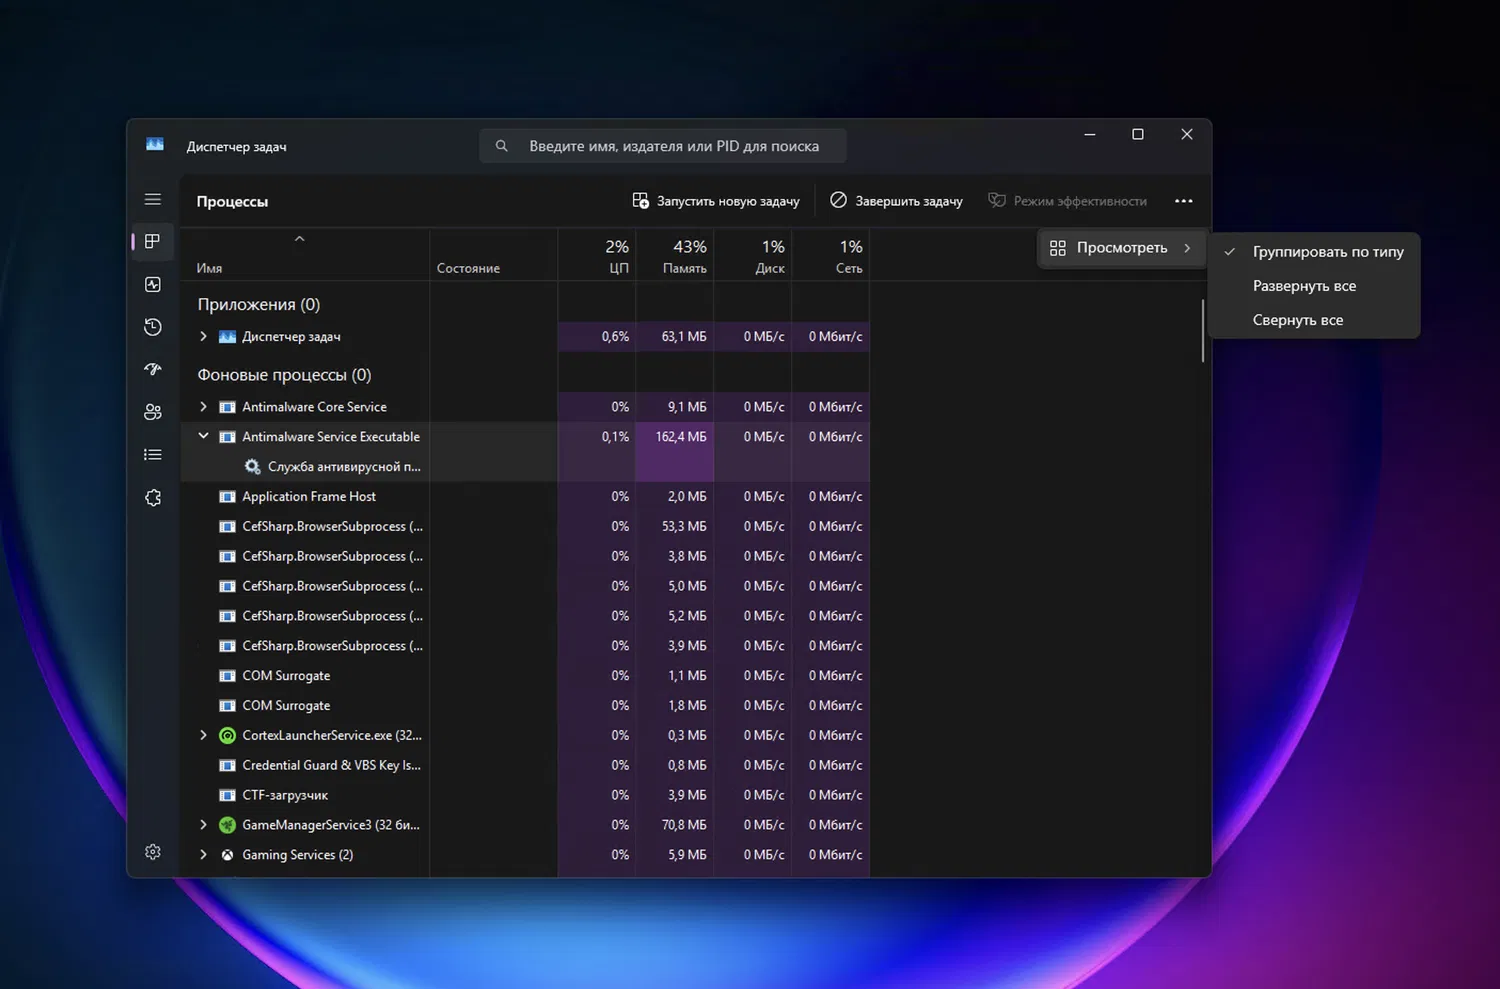Open the Details page in sidebar

click(x=152, y=455)
